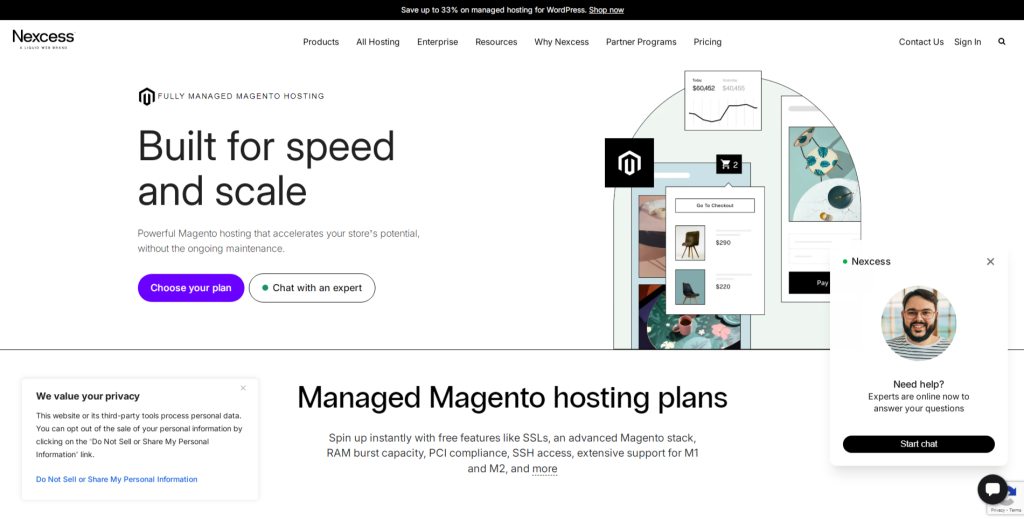Open the Products menu
Viewport: 1024px width, 519px height.
(321, 42)
